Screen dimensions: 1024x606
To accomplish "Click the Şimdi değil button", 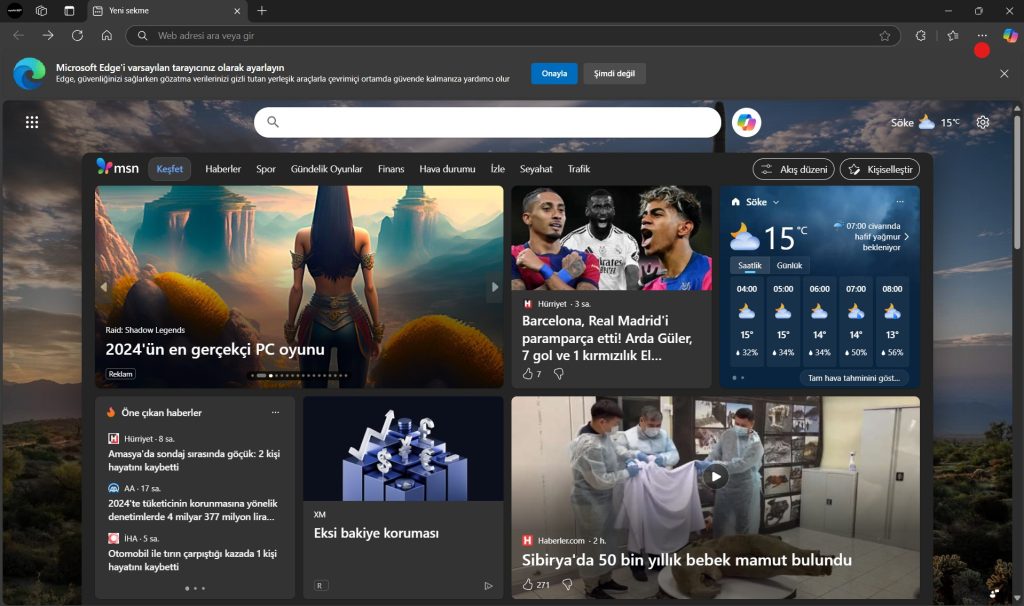I will pyautogui.click(x=614, y=73).
